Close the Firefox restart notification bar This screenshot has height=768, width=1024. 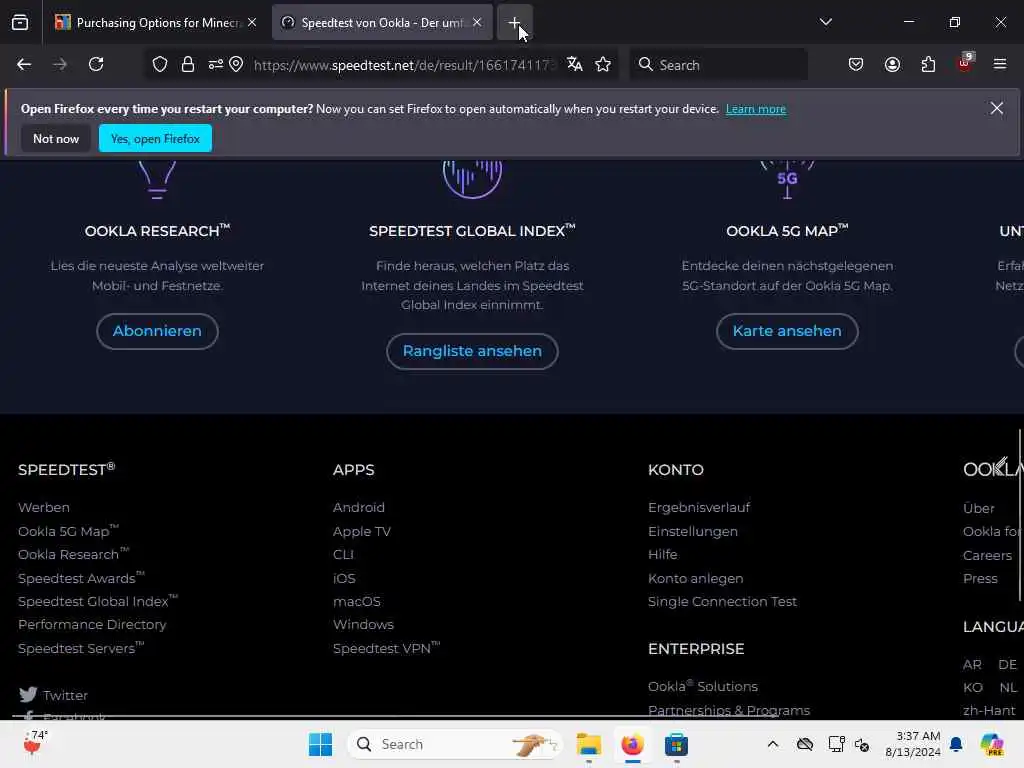[997, 108]
